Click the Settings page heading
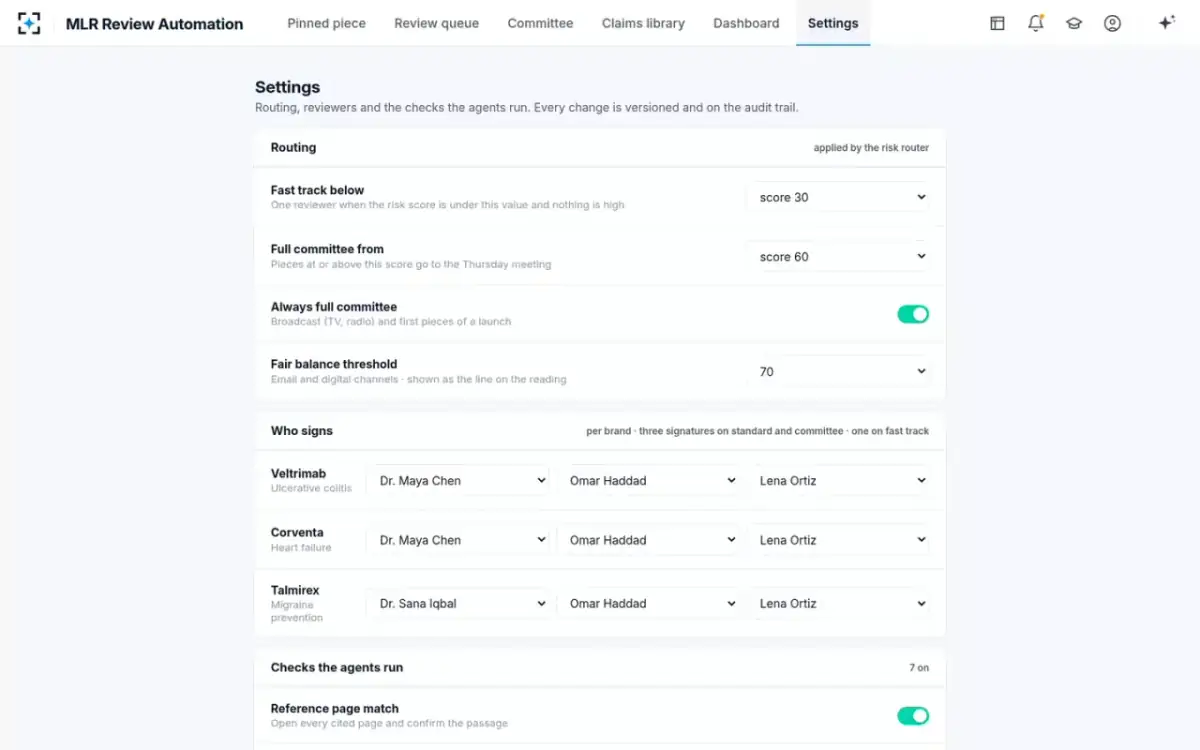Image resolution: width=1200 pixels, height=750 pixels. click(287, 87)
